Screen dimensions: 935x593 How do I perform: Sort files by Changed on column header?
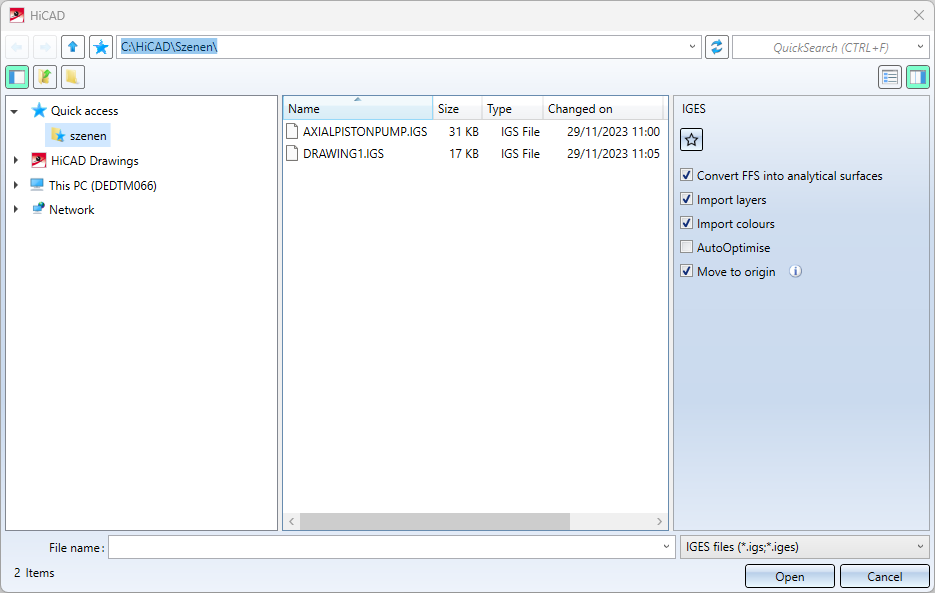[x=602, y=109]
